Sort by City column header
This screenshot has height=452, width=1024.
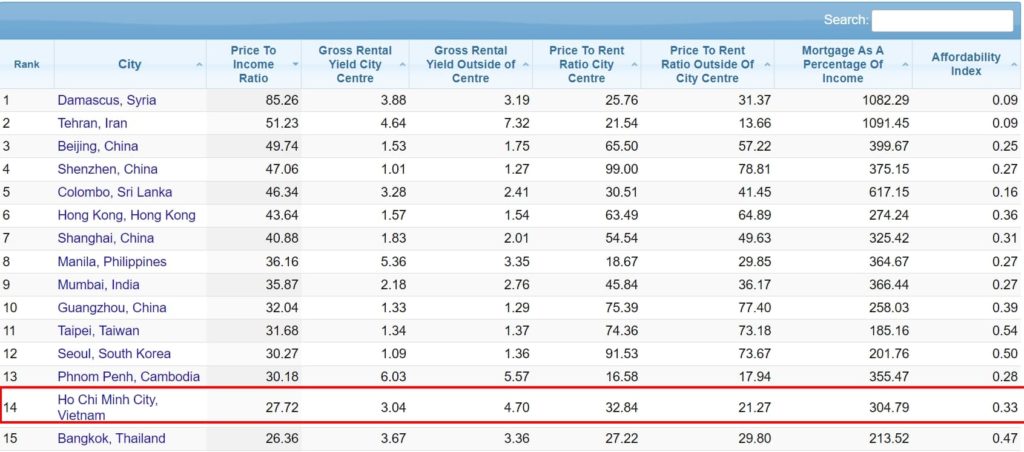coord(129,65)
